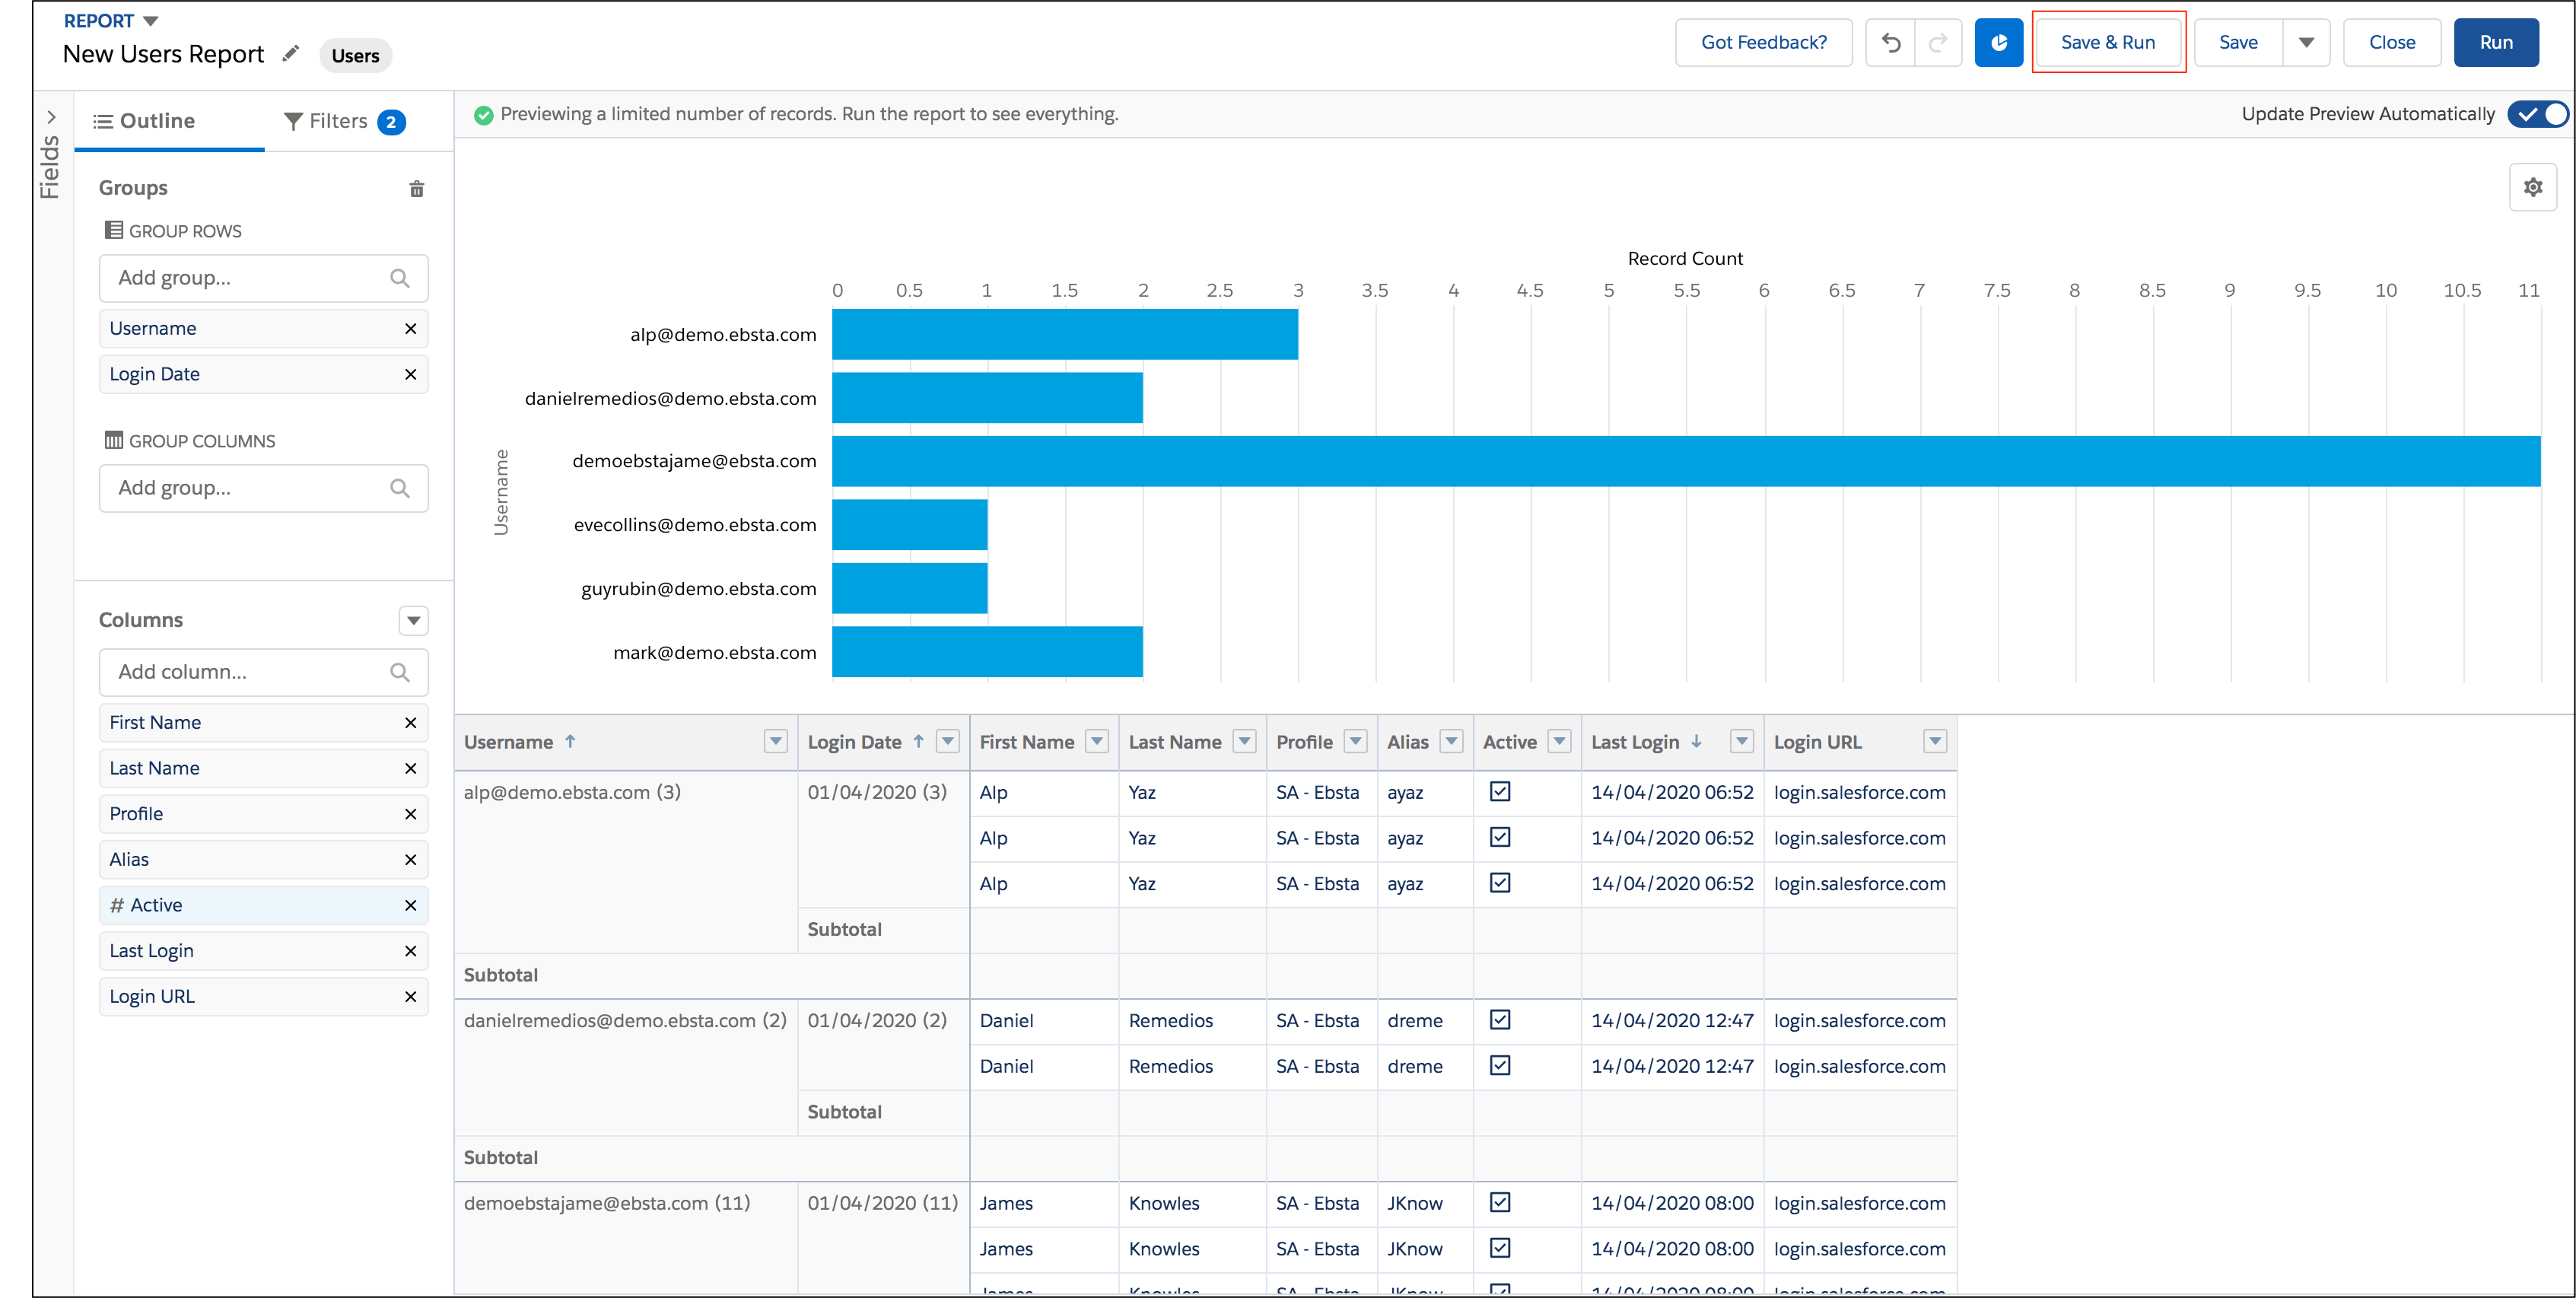Click the Got Feedback? button
Screen dimensions: 2576x1298
pyautogui.click(x=1763, y=42)
